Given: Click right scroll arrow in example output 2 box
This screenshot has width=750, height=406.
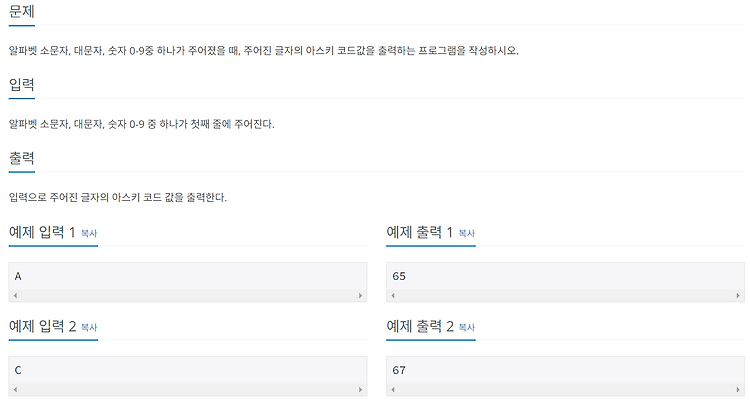Looking at the screenshot, I should (738, 390).
